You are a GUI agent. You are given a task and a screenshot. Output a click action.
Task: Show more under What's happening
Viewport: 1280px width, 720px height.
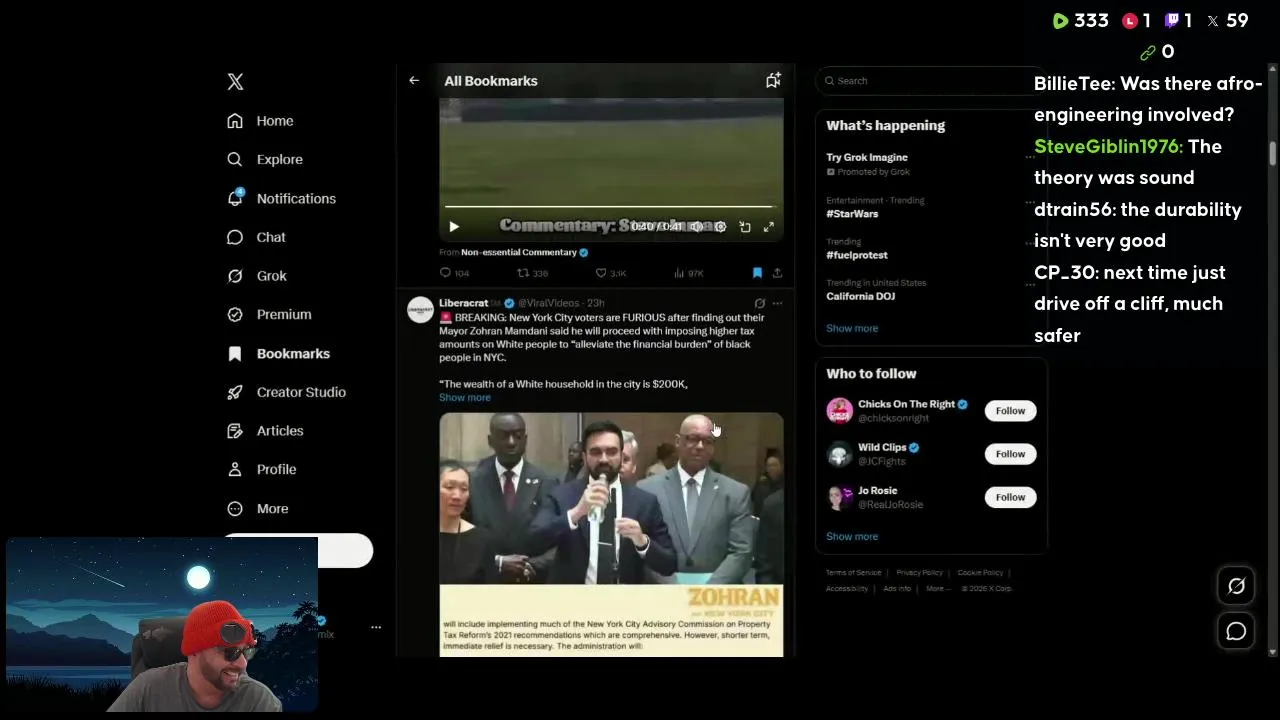point(852,329)
